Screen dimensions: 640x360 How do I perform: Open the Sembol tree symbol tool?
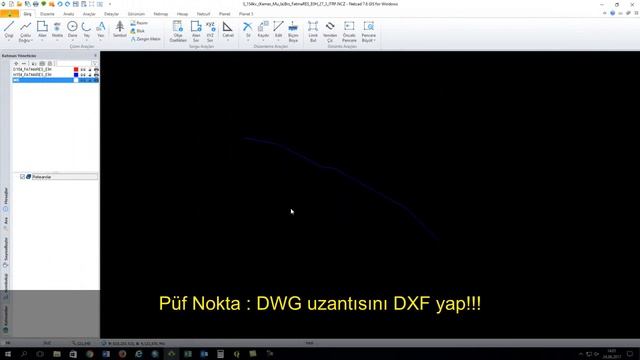120,29
